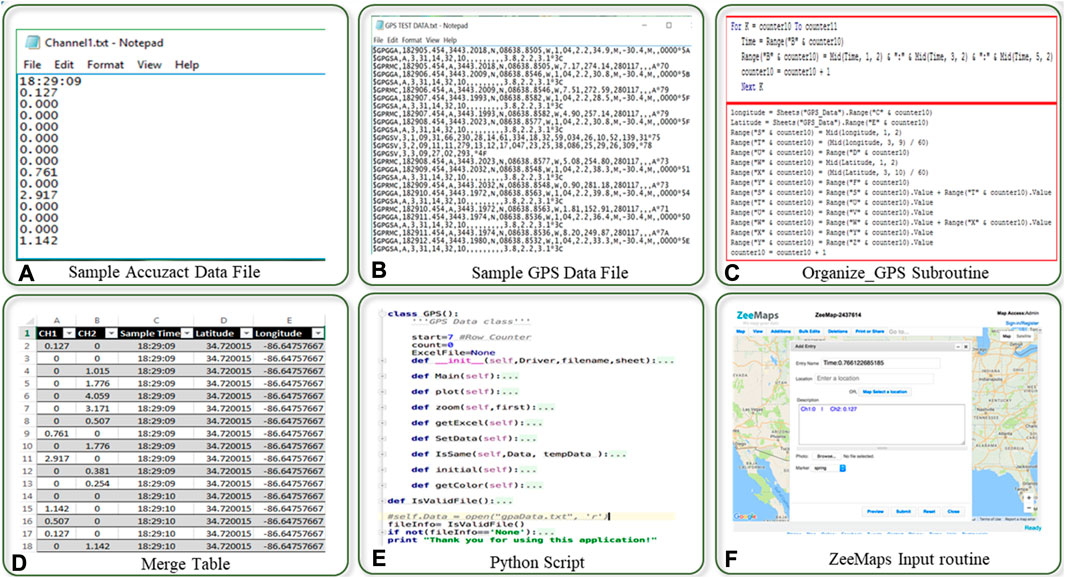This screenshot has height=578, width=1065.
Task: Click cell with CH1 value 2.917
Action: click(x=56, y=459)
